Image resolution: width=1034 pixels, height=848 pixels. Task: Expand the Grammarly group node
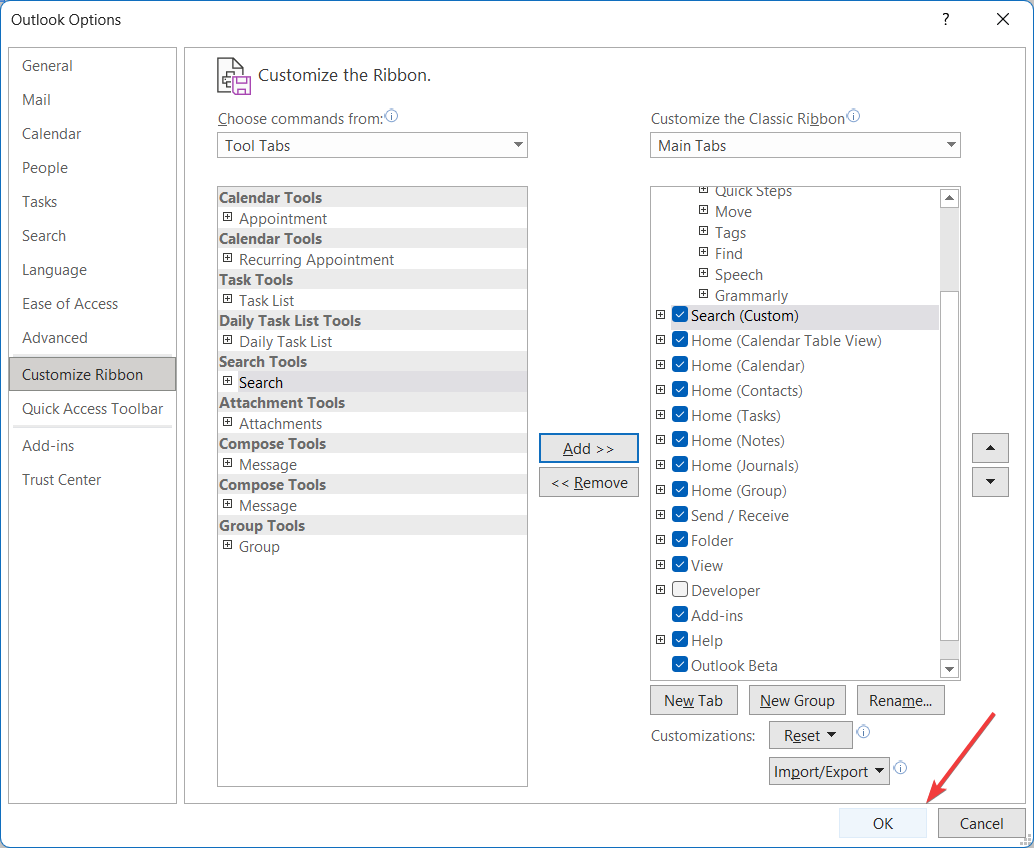[x=704, y=294]
